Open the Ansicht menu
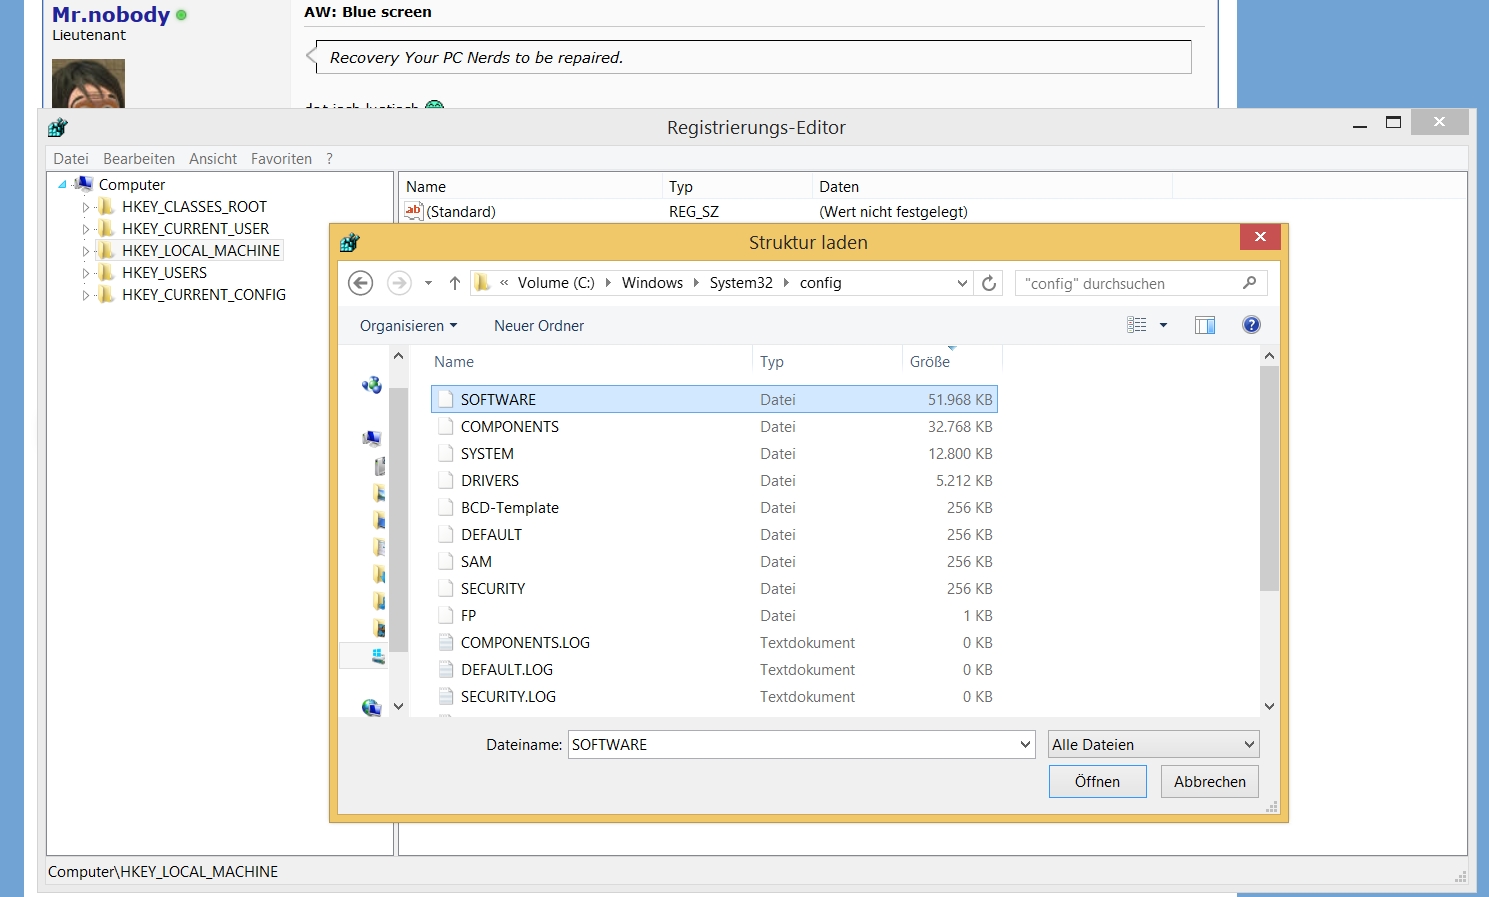The height and width of the screenshot is (897, 1489). click(213, 158)
